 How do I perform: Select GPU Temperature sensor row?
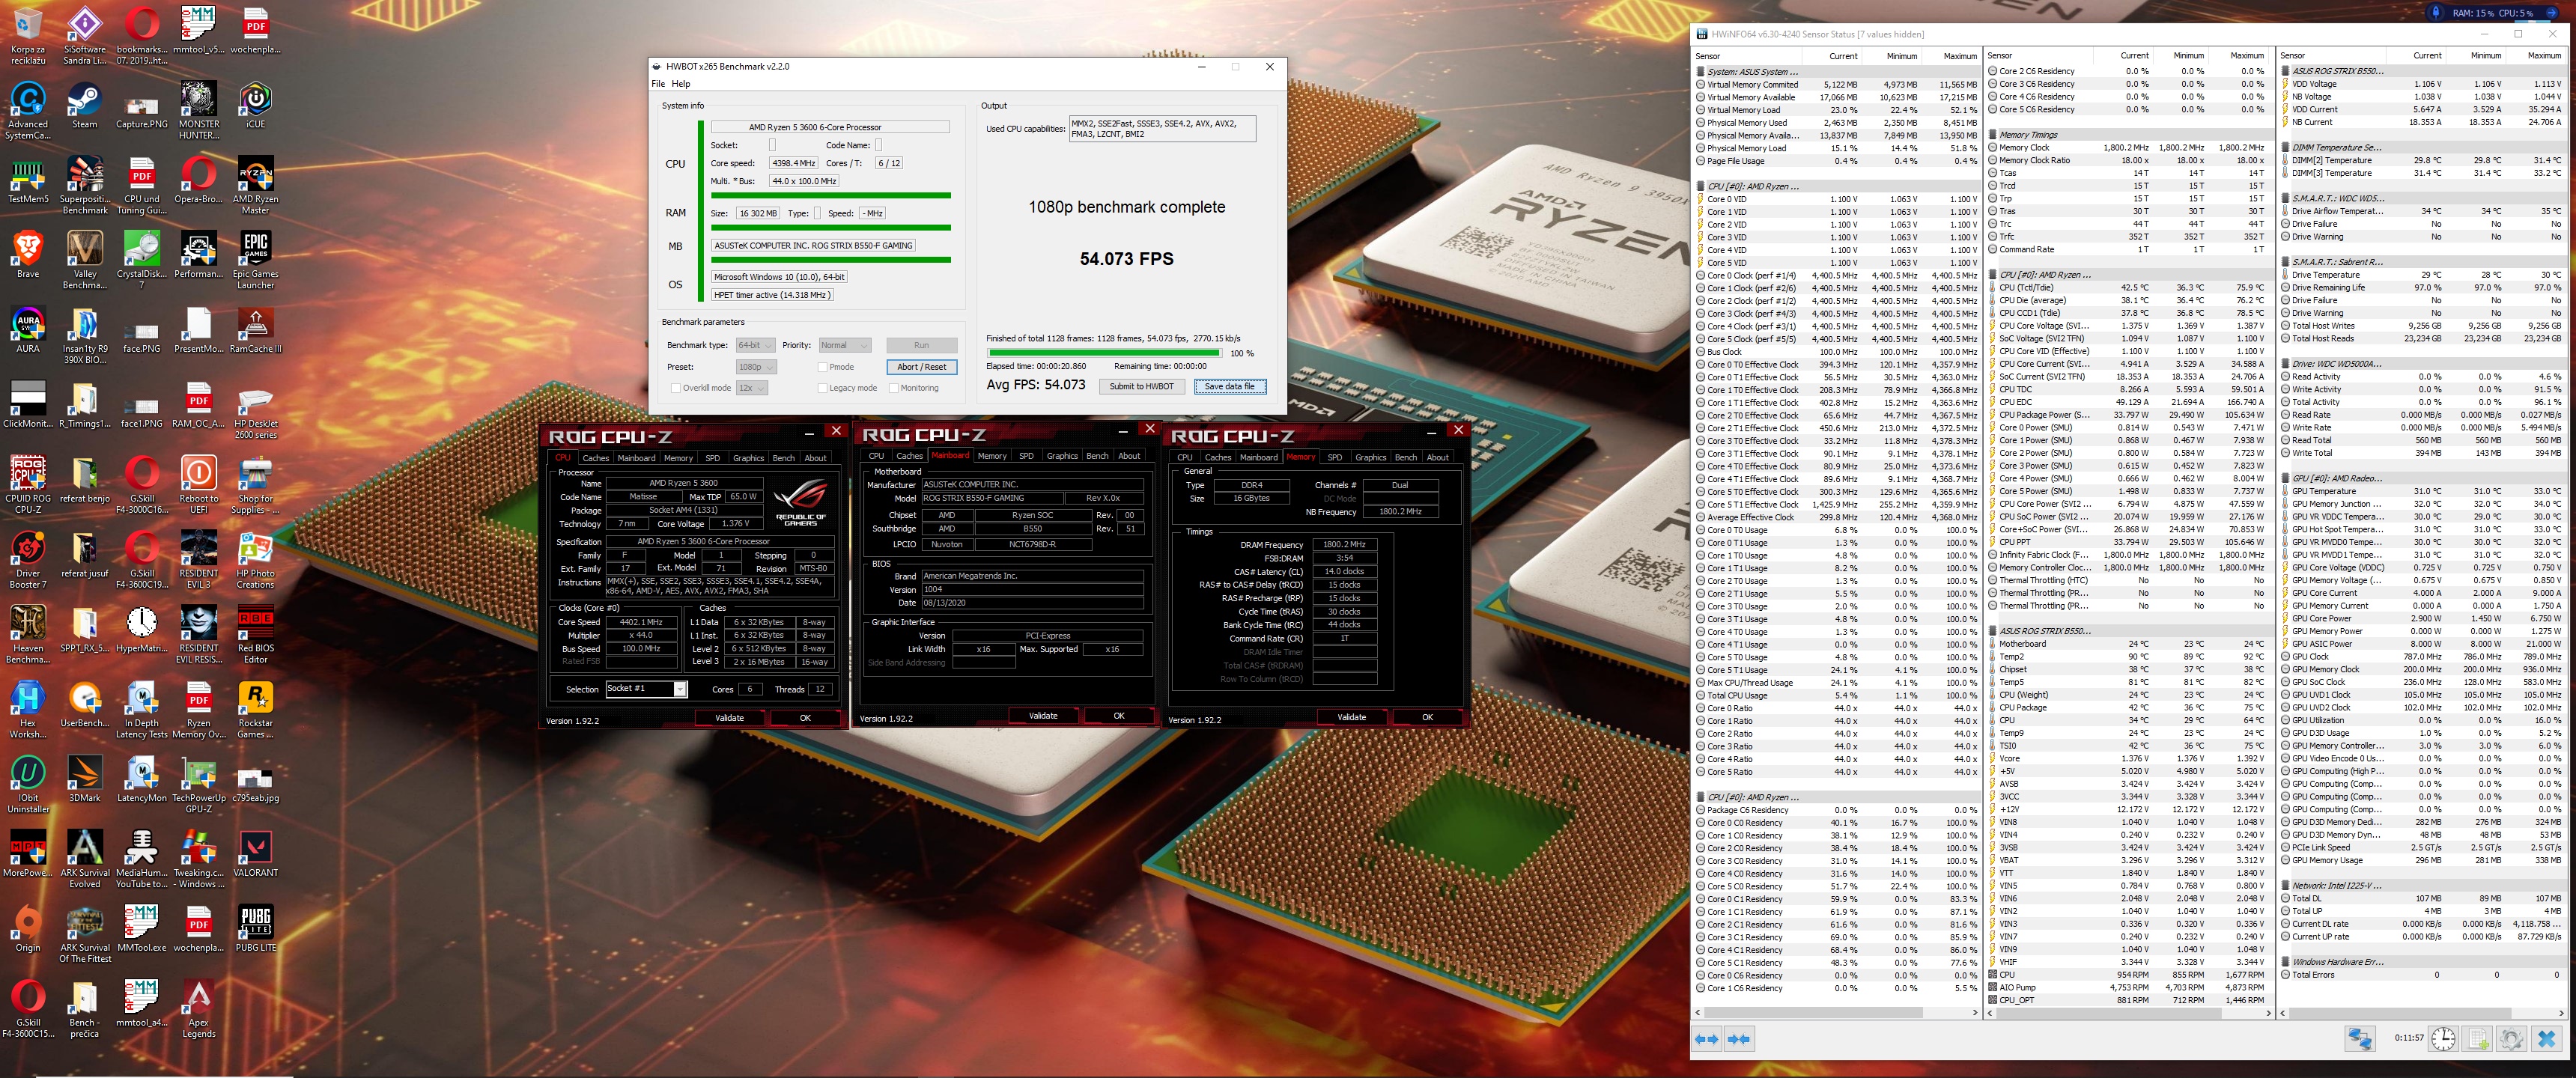pos(2422,491)
